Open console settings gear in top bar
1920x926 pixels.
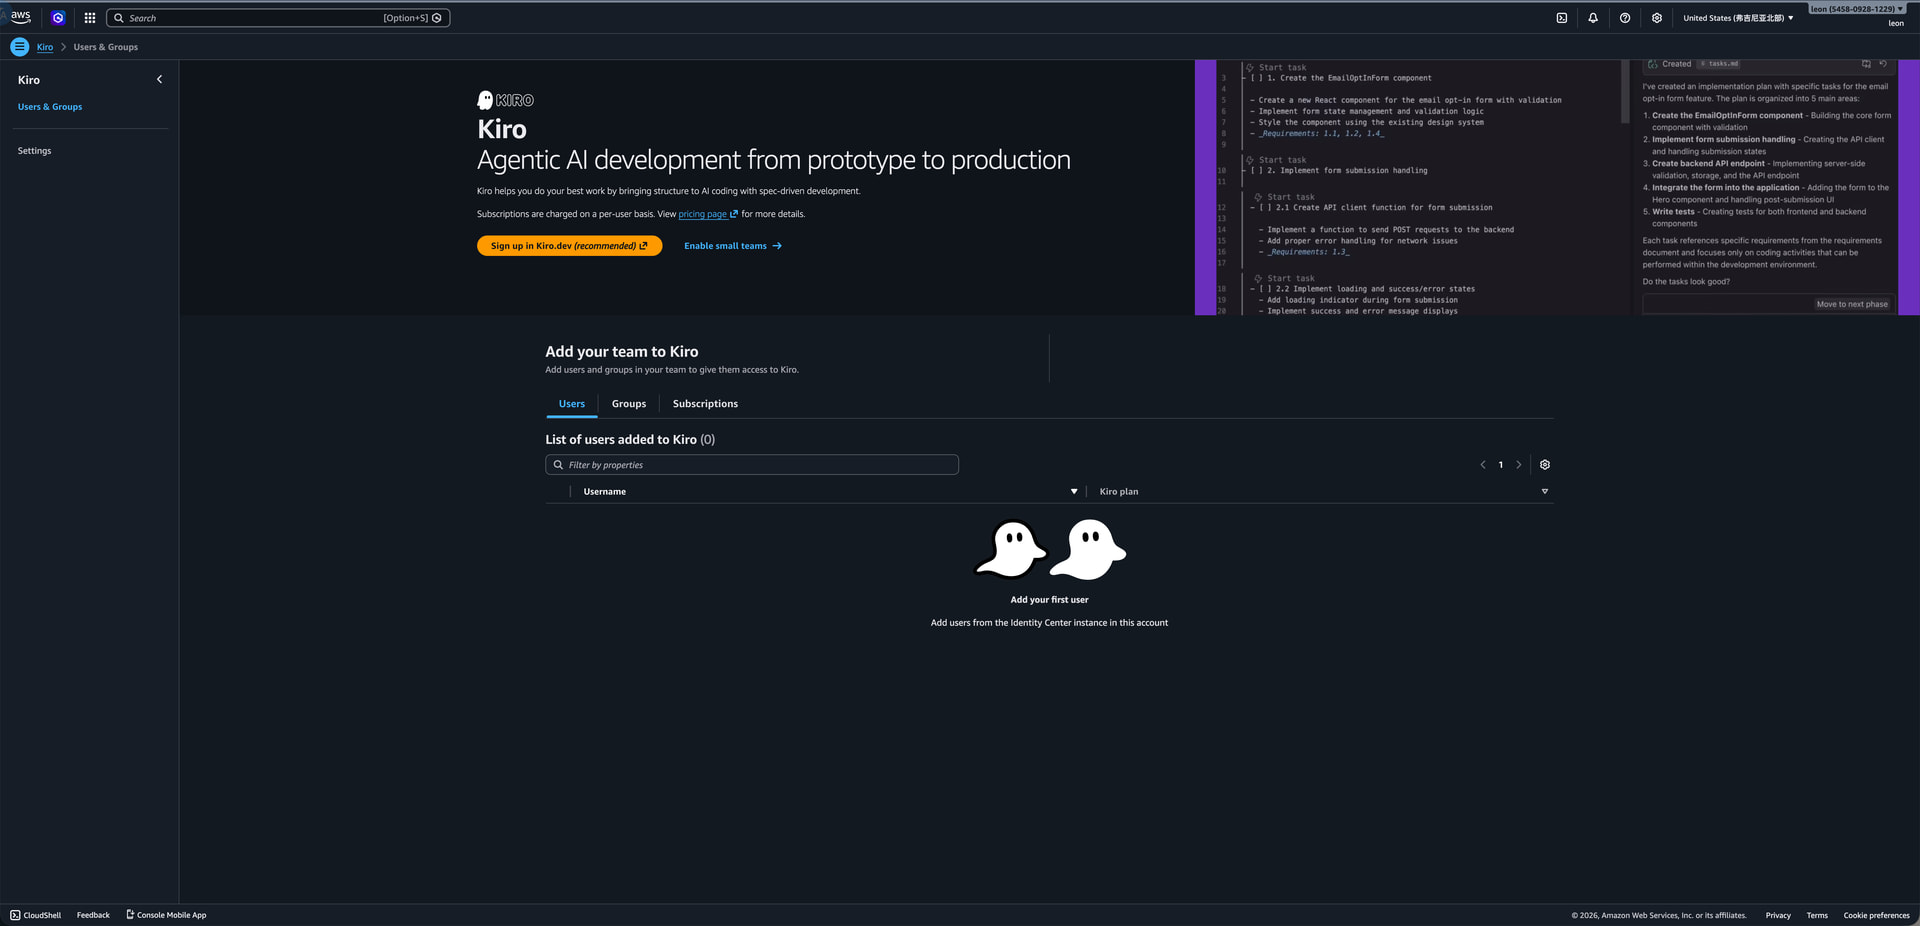click(1657, 18)
